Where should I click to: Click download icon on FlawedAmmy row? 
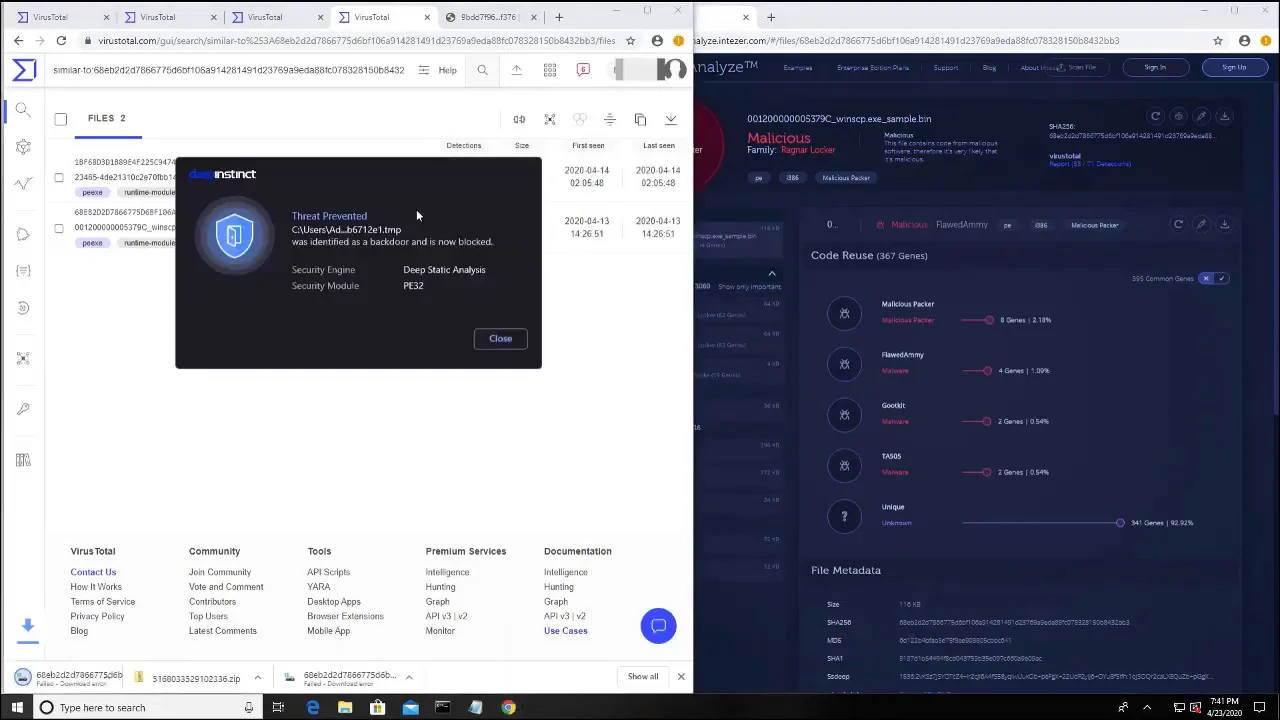(1224, 225)
